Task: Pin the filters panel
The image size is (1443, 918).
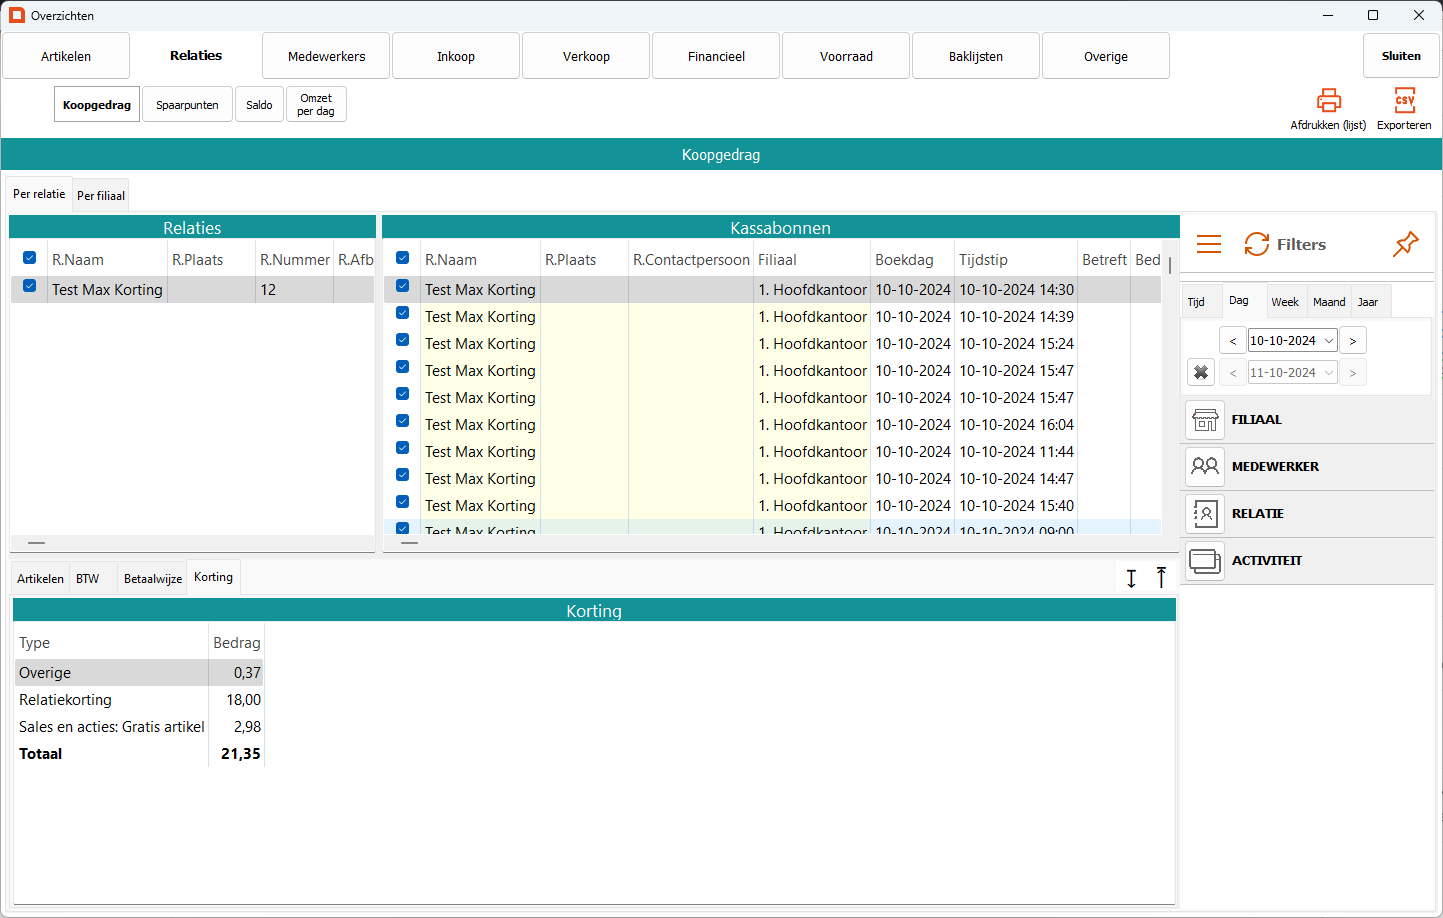Action: coord(1406,243)
